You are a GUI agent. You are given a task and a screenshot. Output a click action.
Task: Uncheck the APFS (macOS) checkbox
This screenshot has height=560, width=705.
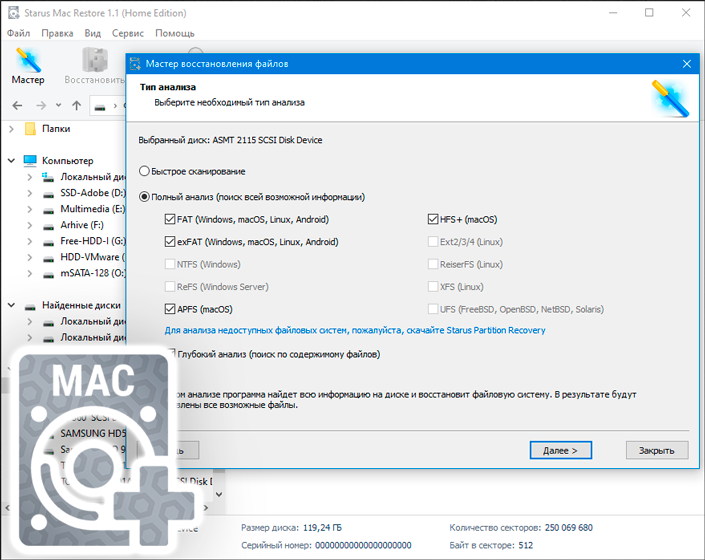[170, 309]
